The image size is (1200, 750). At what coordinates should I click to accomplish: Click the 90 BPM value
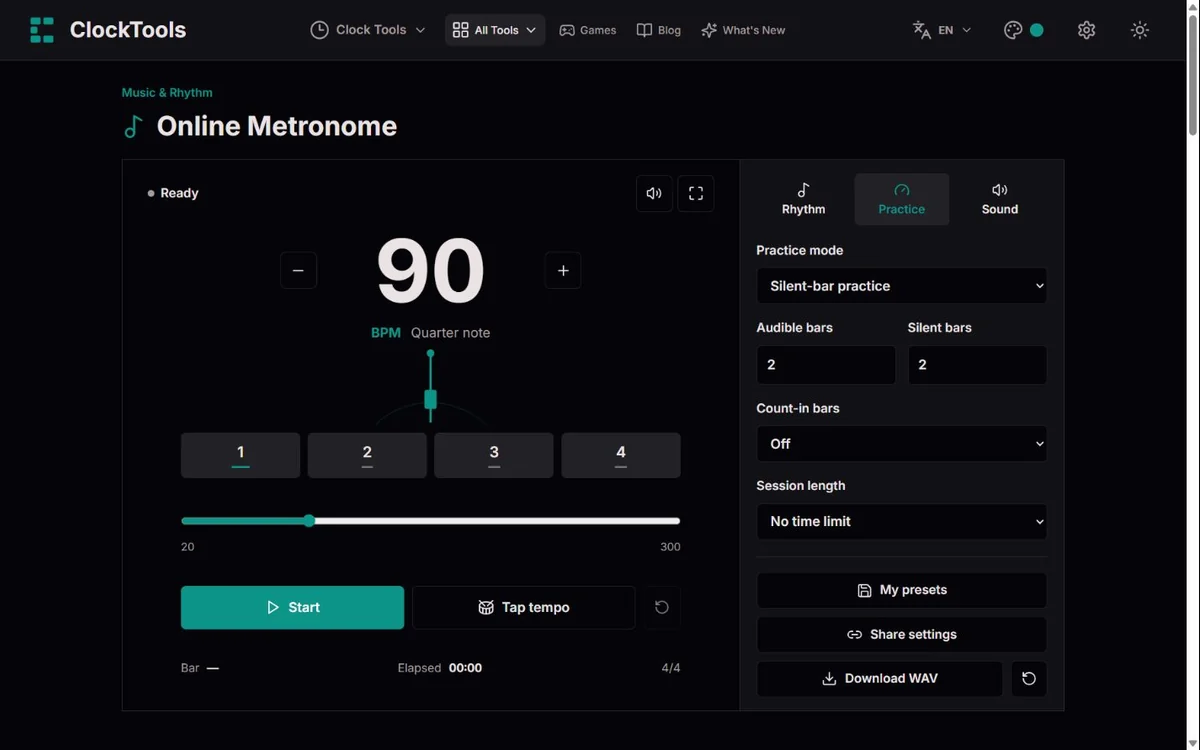pyautogui.click(x=430, y=271)
